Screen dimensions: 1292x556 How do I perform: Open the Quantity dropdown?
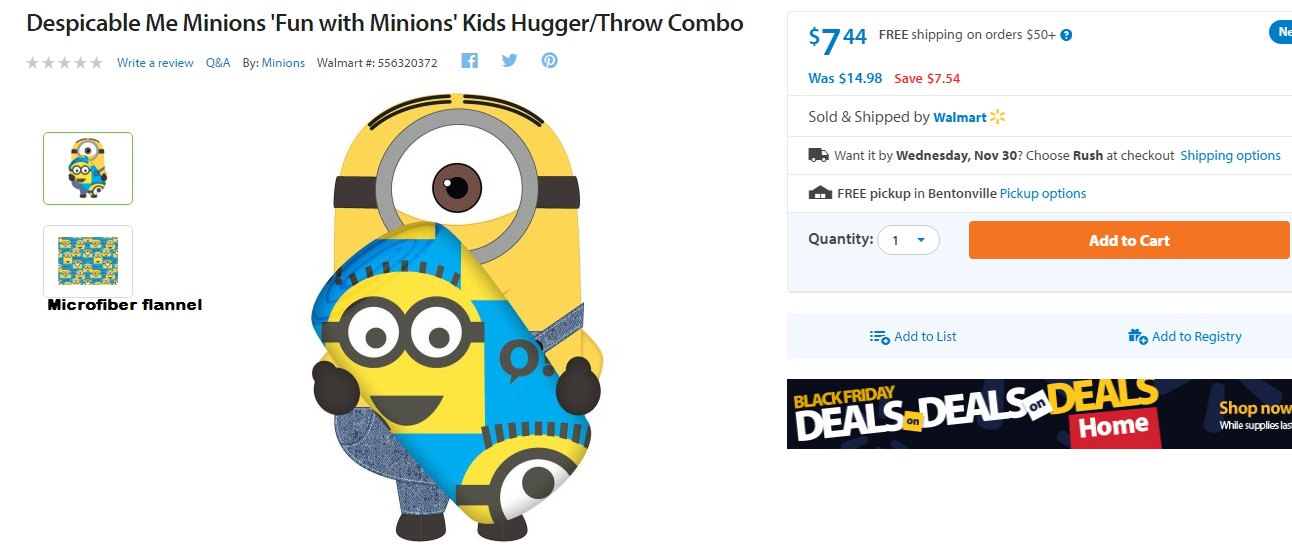(908, 240)
